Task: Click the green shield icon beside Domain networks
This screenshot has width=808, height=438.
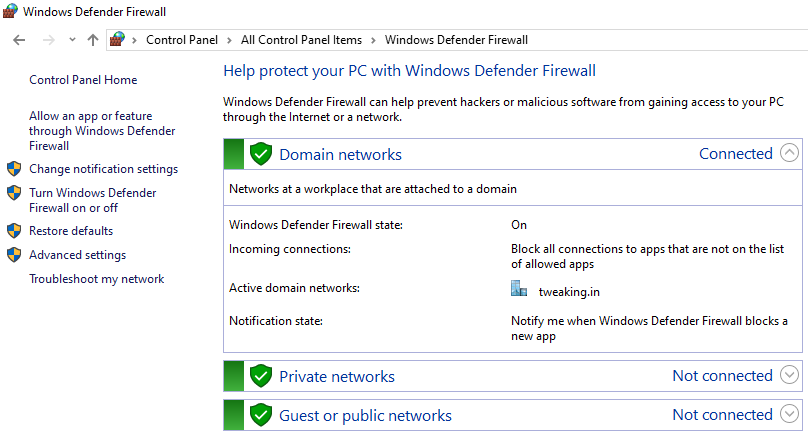Action: [261, 154]
